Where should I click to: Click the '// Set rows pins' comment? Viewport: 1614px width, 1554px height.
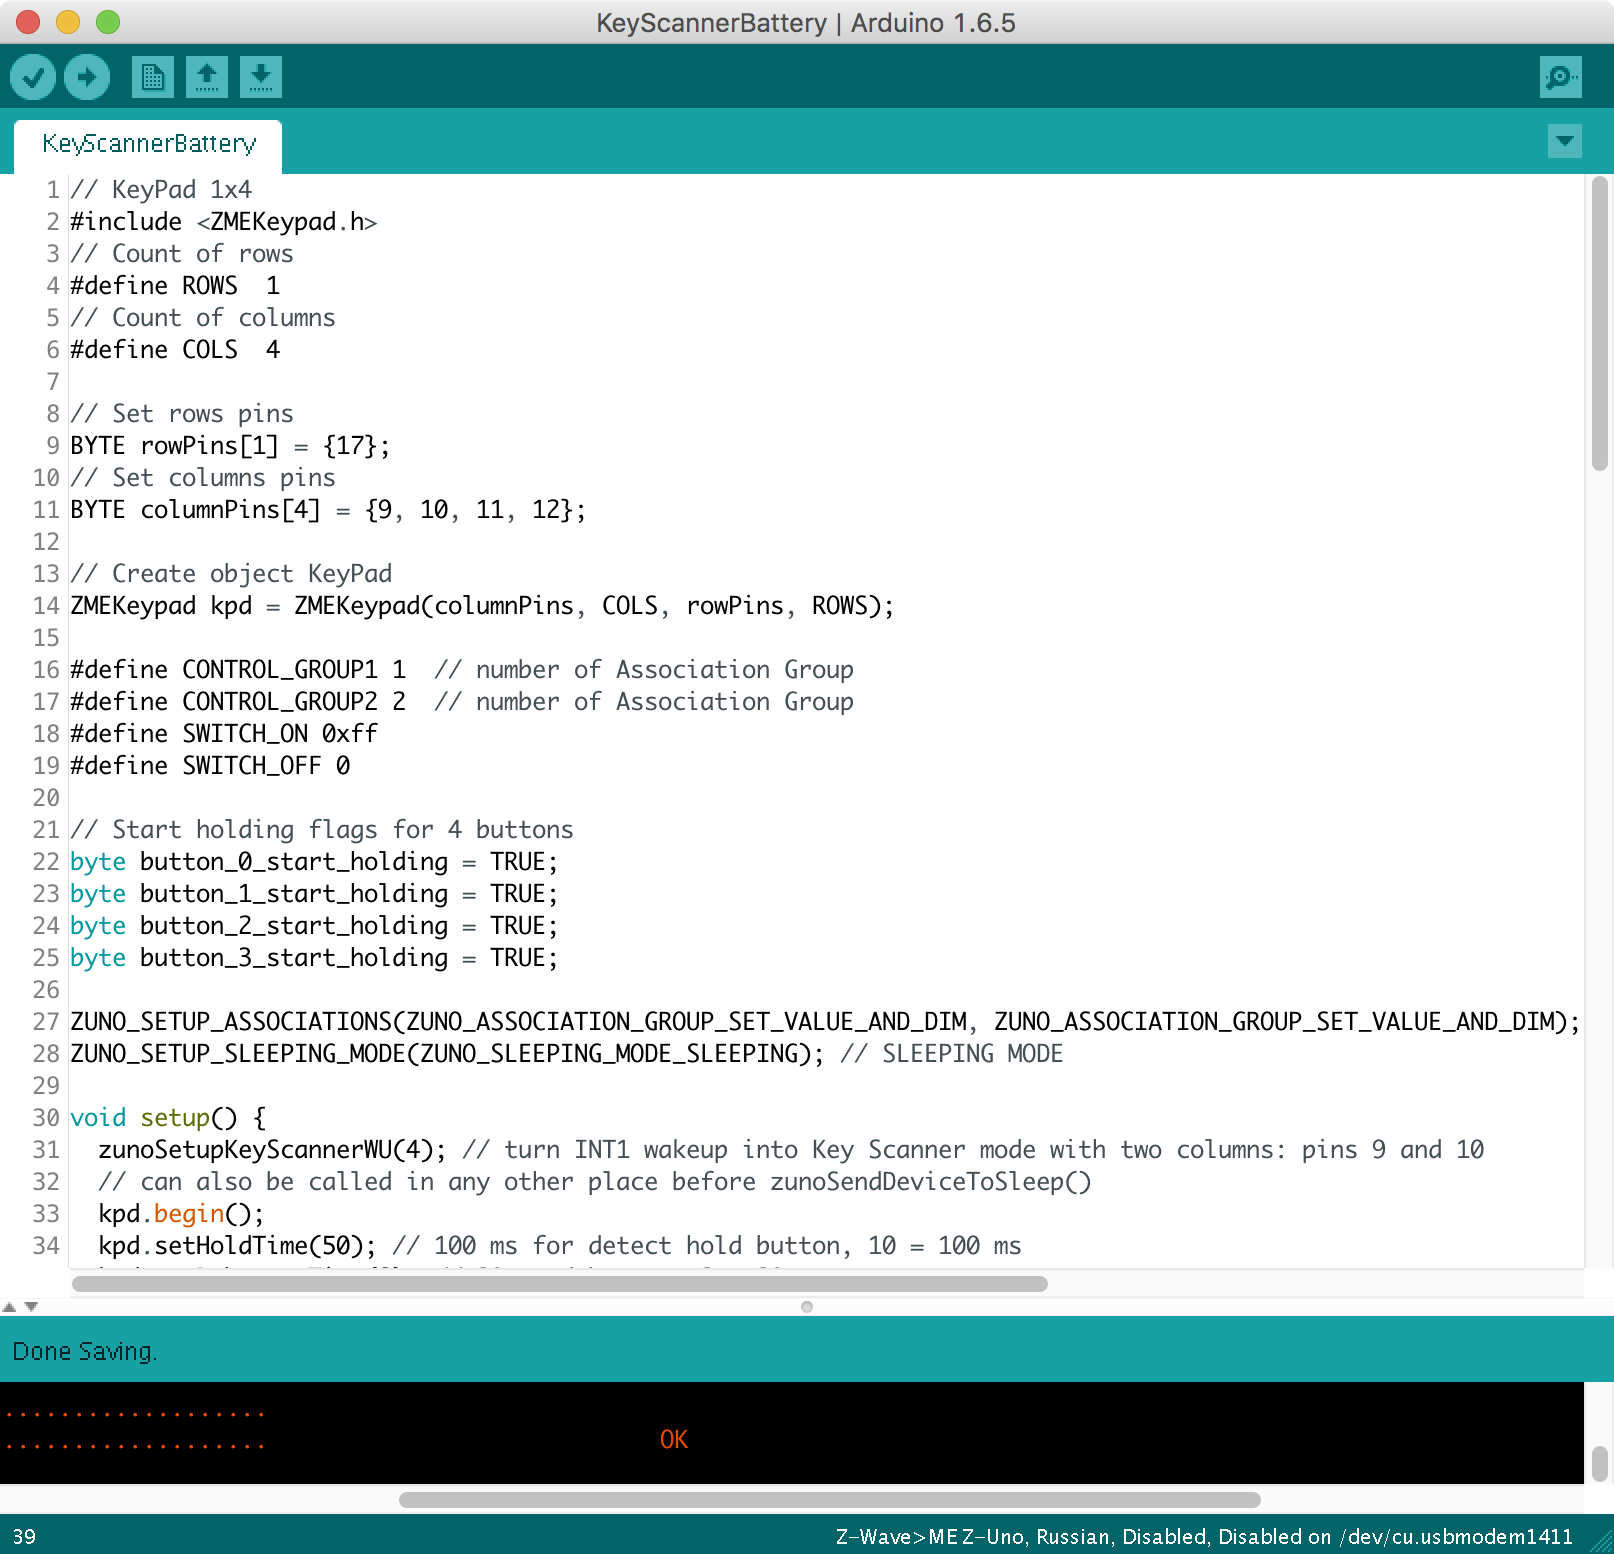[182, 414]
